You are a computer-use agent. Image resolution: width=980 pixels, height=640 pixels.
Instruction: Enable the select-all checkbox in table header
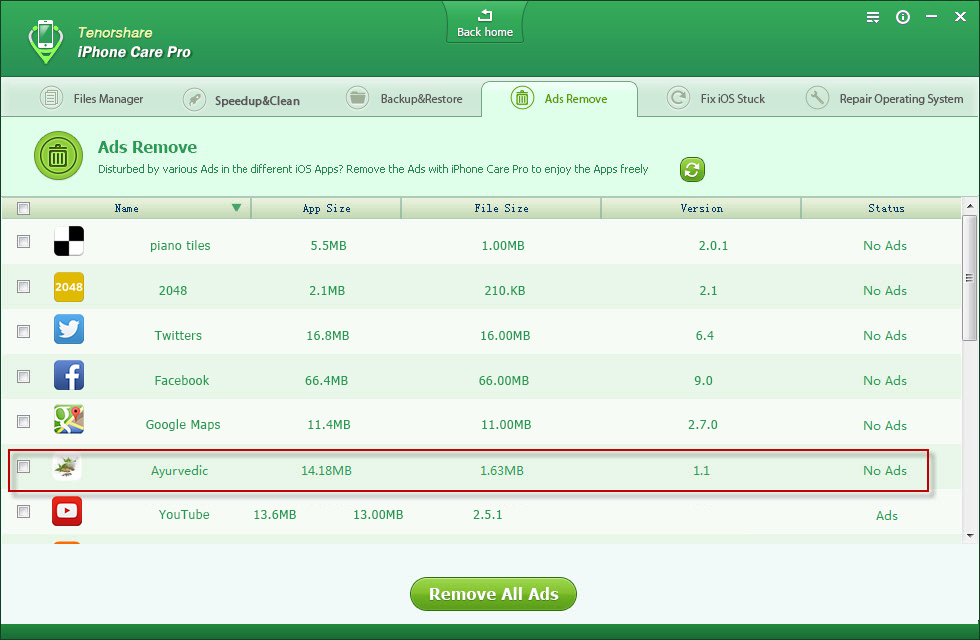(x=24, y=208)
